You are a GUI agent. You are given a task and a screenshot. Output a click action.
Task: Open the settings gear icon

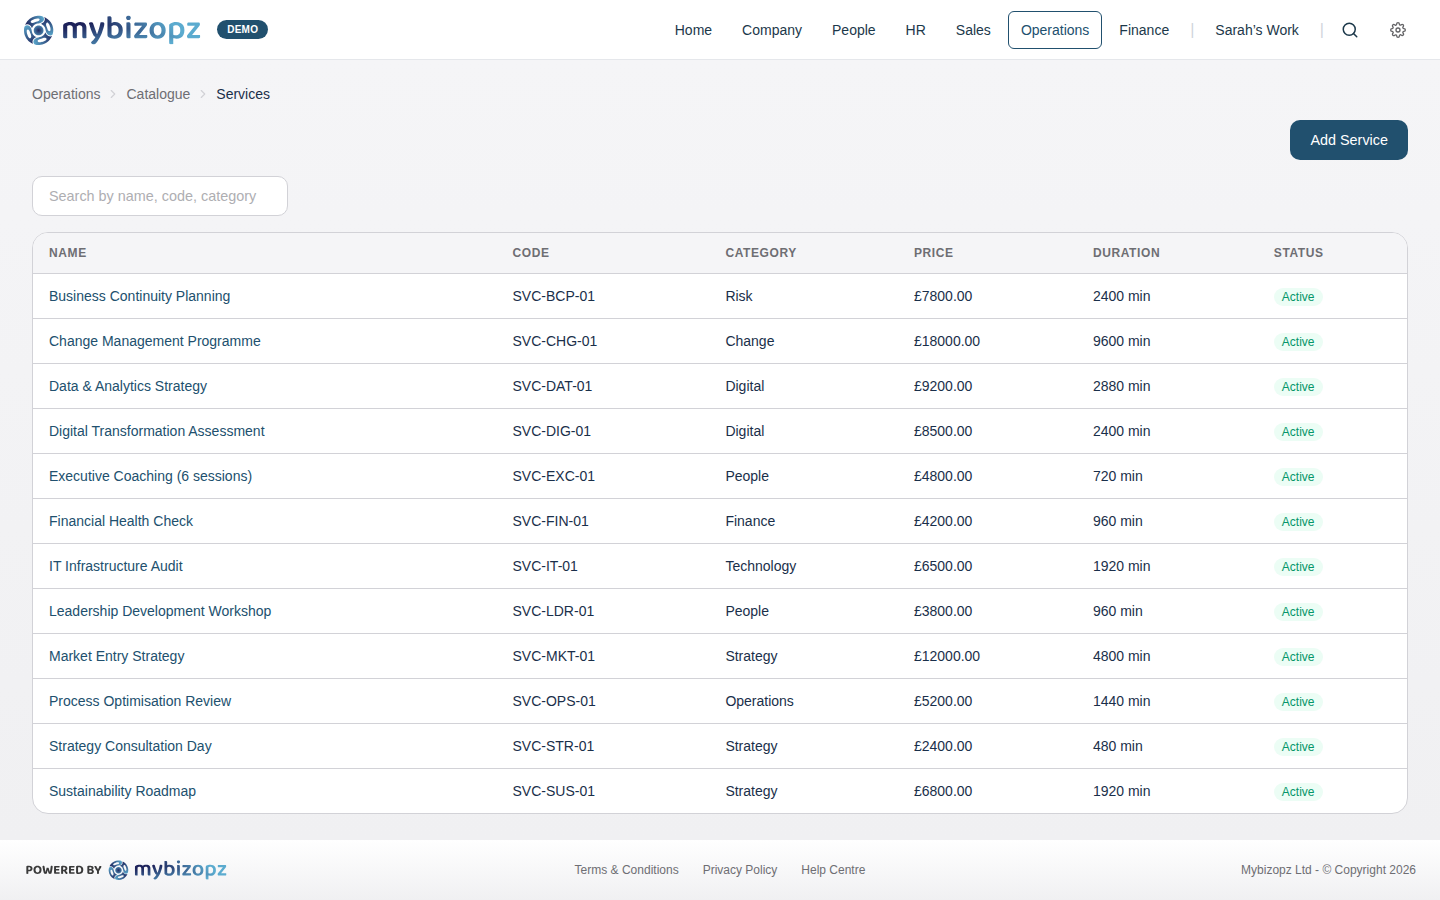click(1398, 30)
